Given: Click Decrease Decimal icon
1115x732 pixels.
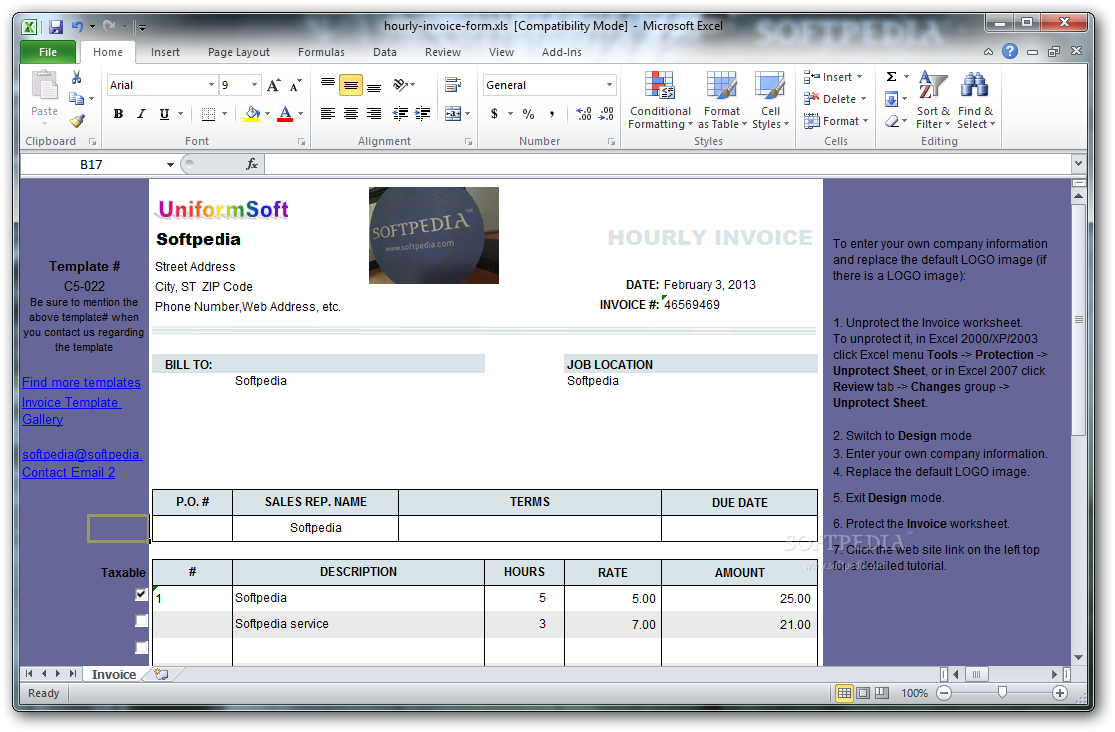Looking at the screenshot, I should tap(607, 114).
